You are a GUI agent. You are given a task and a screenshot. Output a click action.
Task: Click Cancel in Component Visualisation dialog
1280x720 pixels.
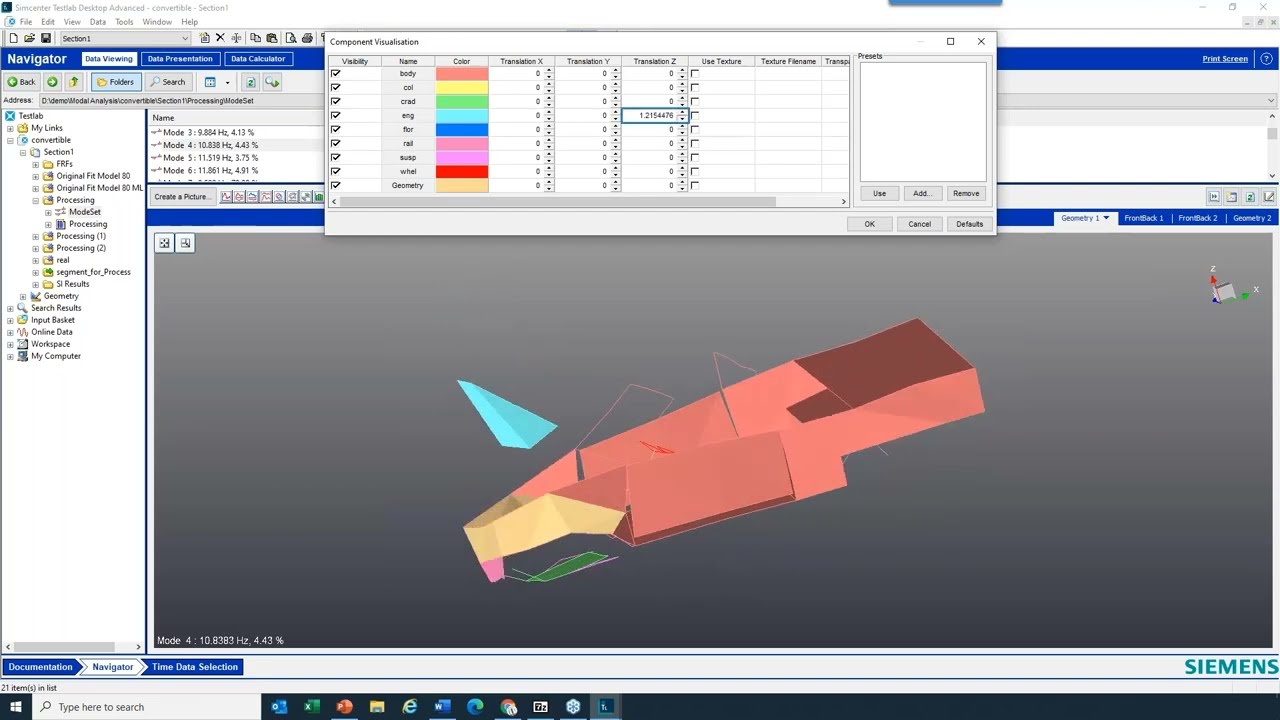coord(919,224)
